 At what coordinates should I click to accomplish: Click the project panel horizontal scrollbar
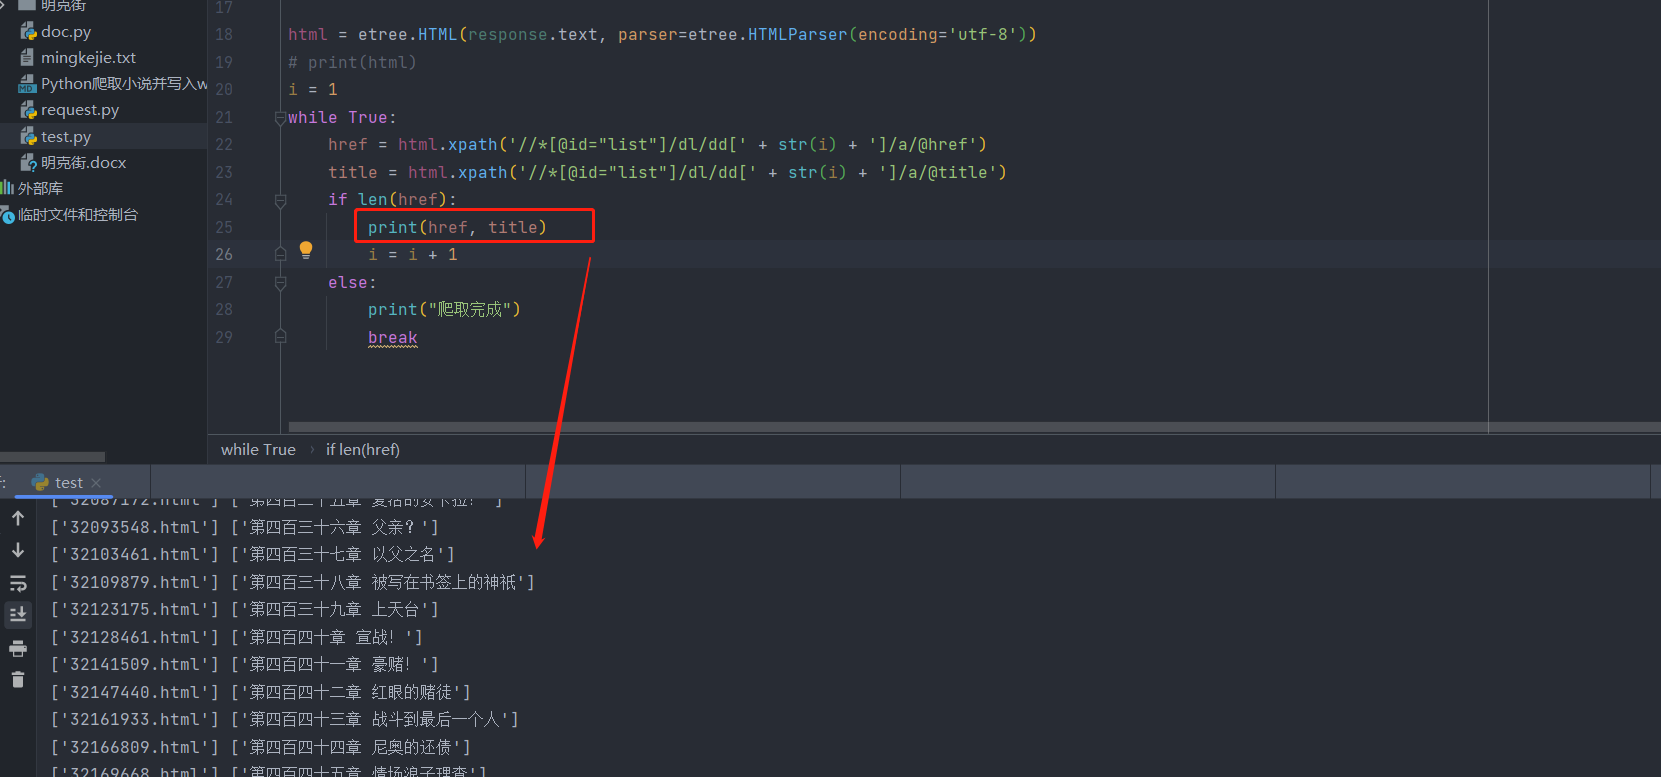pos(52,457)
